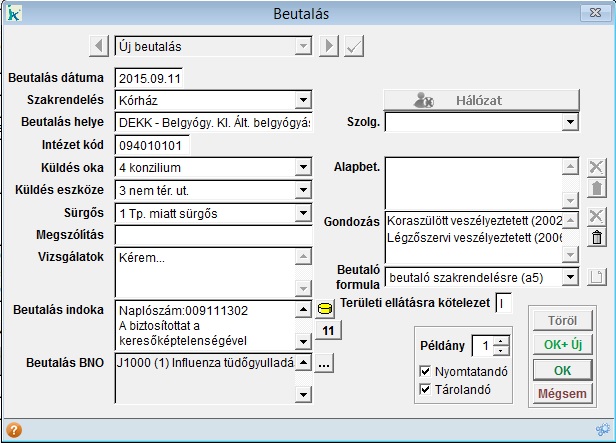Open blank document icon beside Beutaló formula
Image resolution: width=616 pixels, height=443 pixels.
596,277
